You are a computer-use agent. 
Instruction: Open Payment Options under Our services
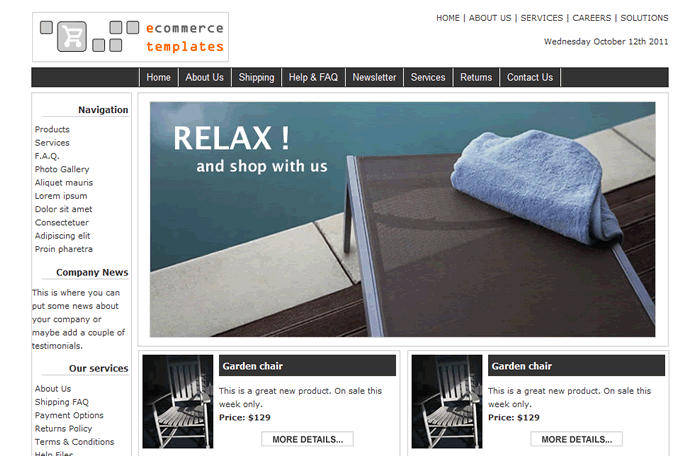[x=69, y=415]
